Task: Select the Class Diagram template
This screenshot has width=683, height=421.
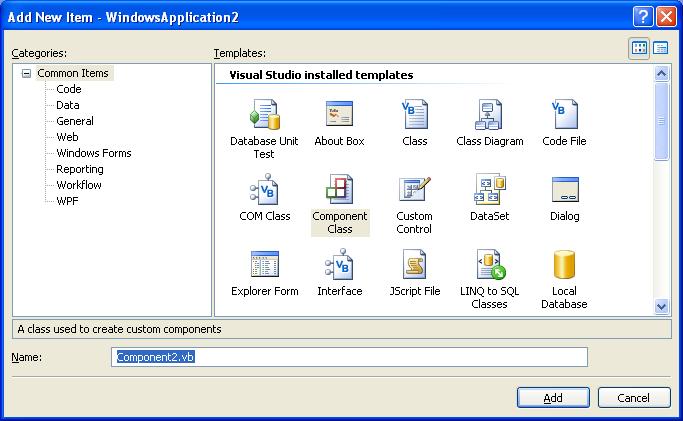Action: coord(490,123)
